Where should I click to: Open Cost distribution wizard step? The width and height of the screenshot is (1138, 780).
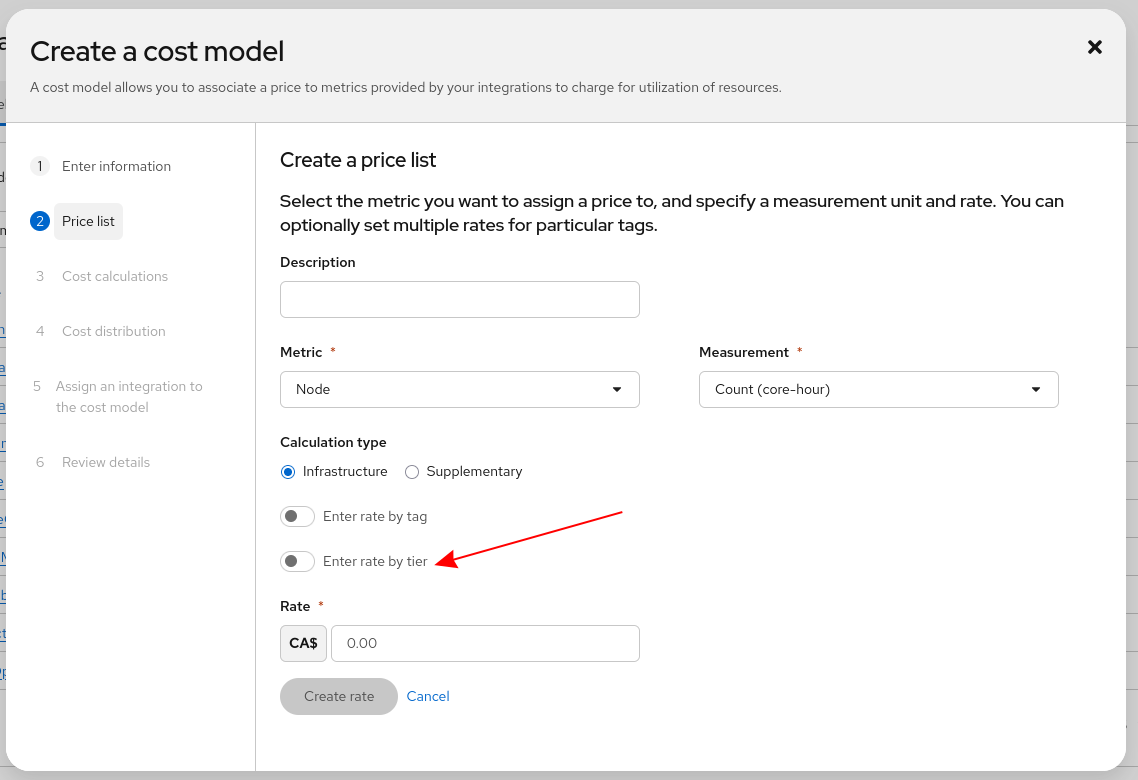coord(113,331)
